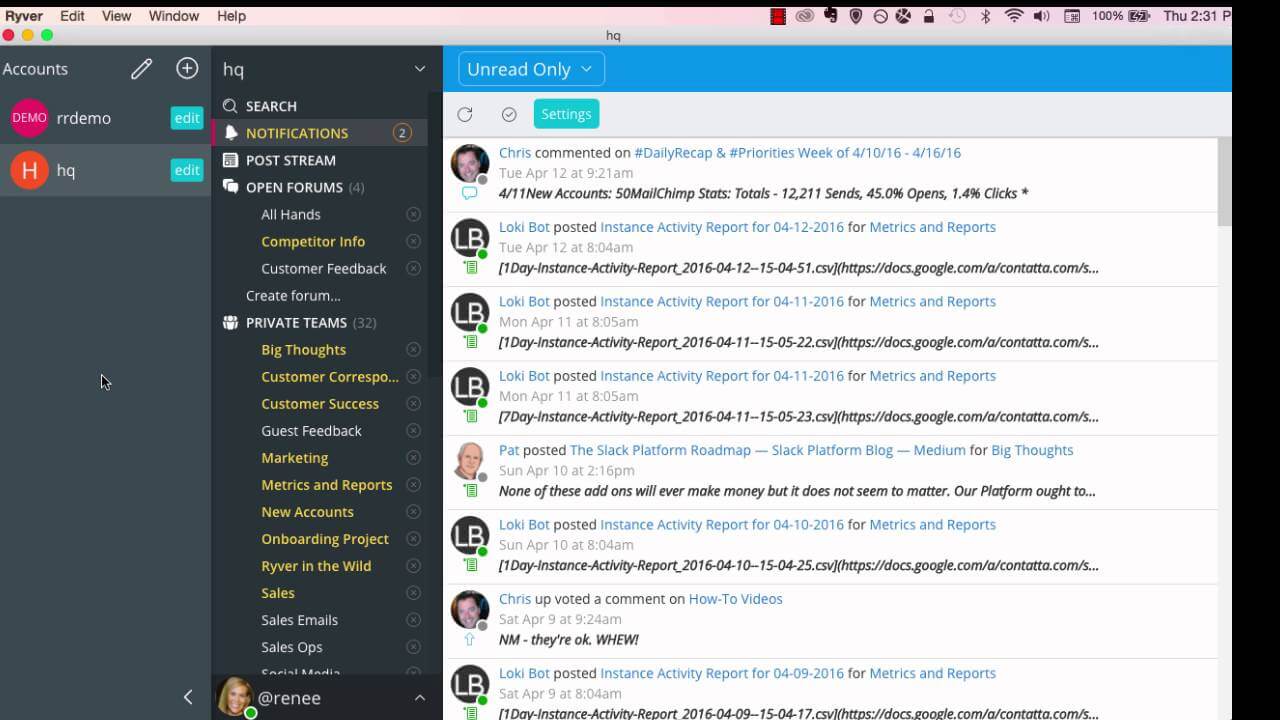
Task: Click Loki Bot avatar for 04-12-2016 report
Action: click(x=470, y=238)
